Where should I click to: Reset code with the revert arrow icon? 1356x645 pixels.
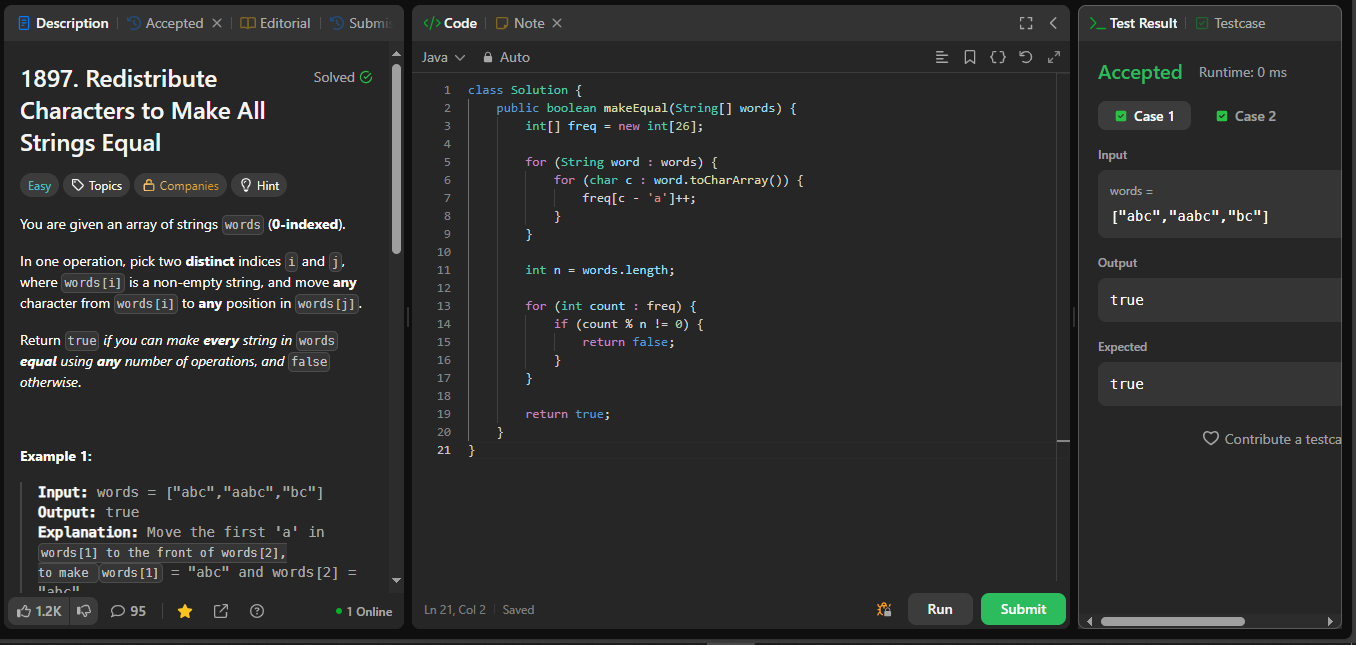pyautogui.click(x=1025, y=58)
